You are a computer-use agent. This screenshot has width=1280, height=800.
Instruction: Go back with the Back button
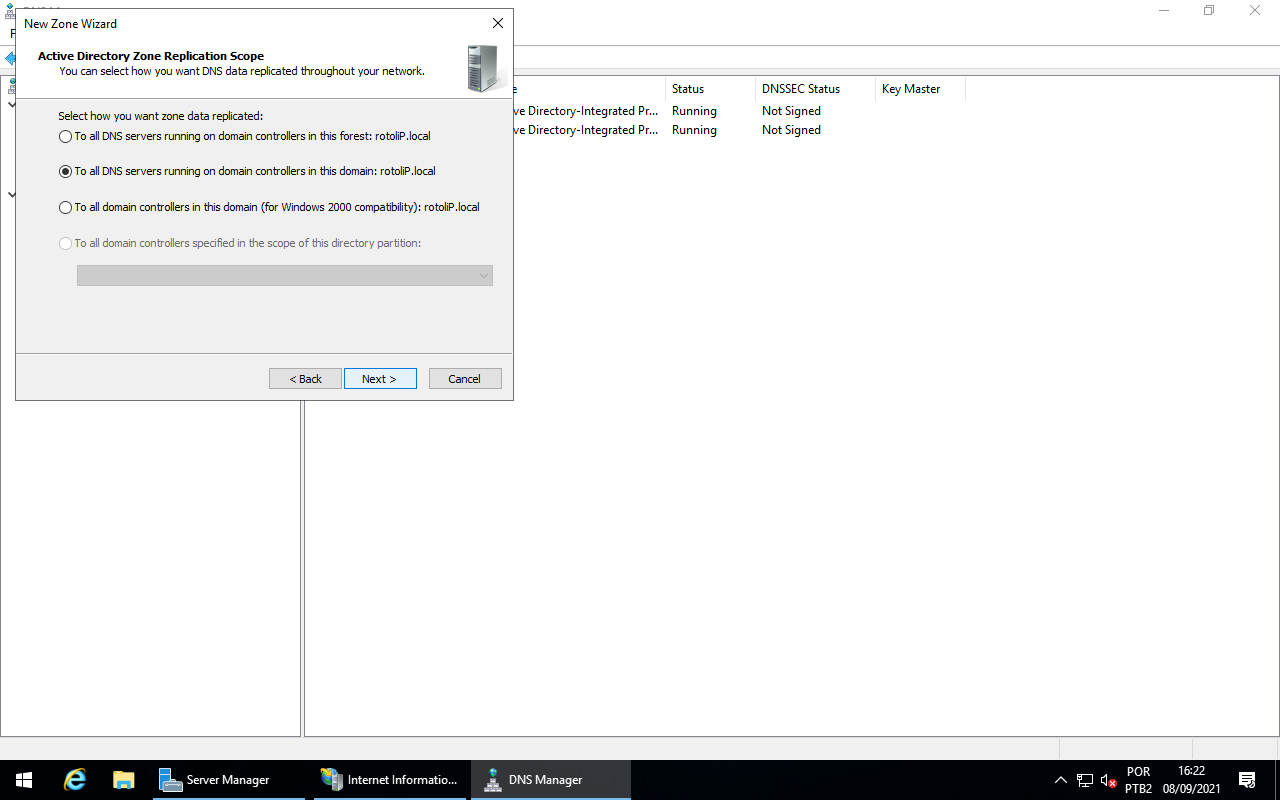click(305, 379)
